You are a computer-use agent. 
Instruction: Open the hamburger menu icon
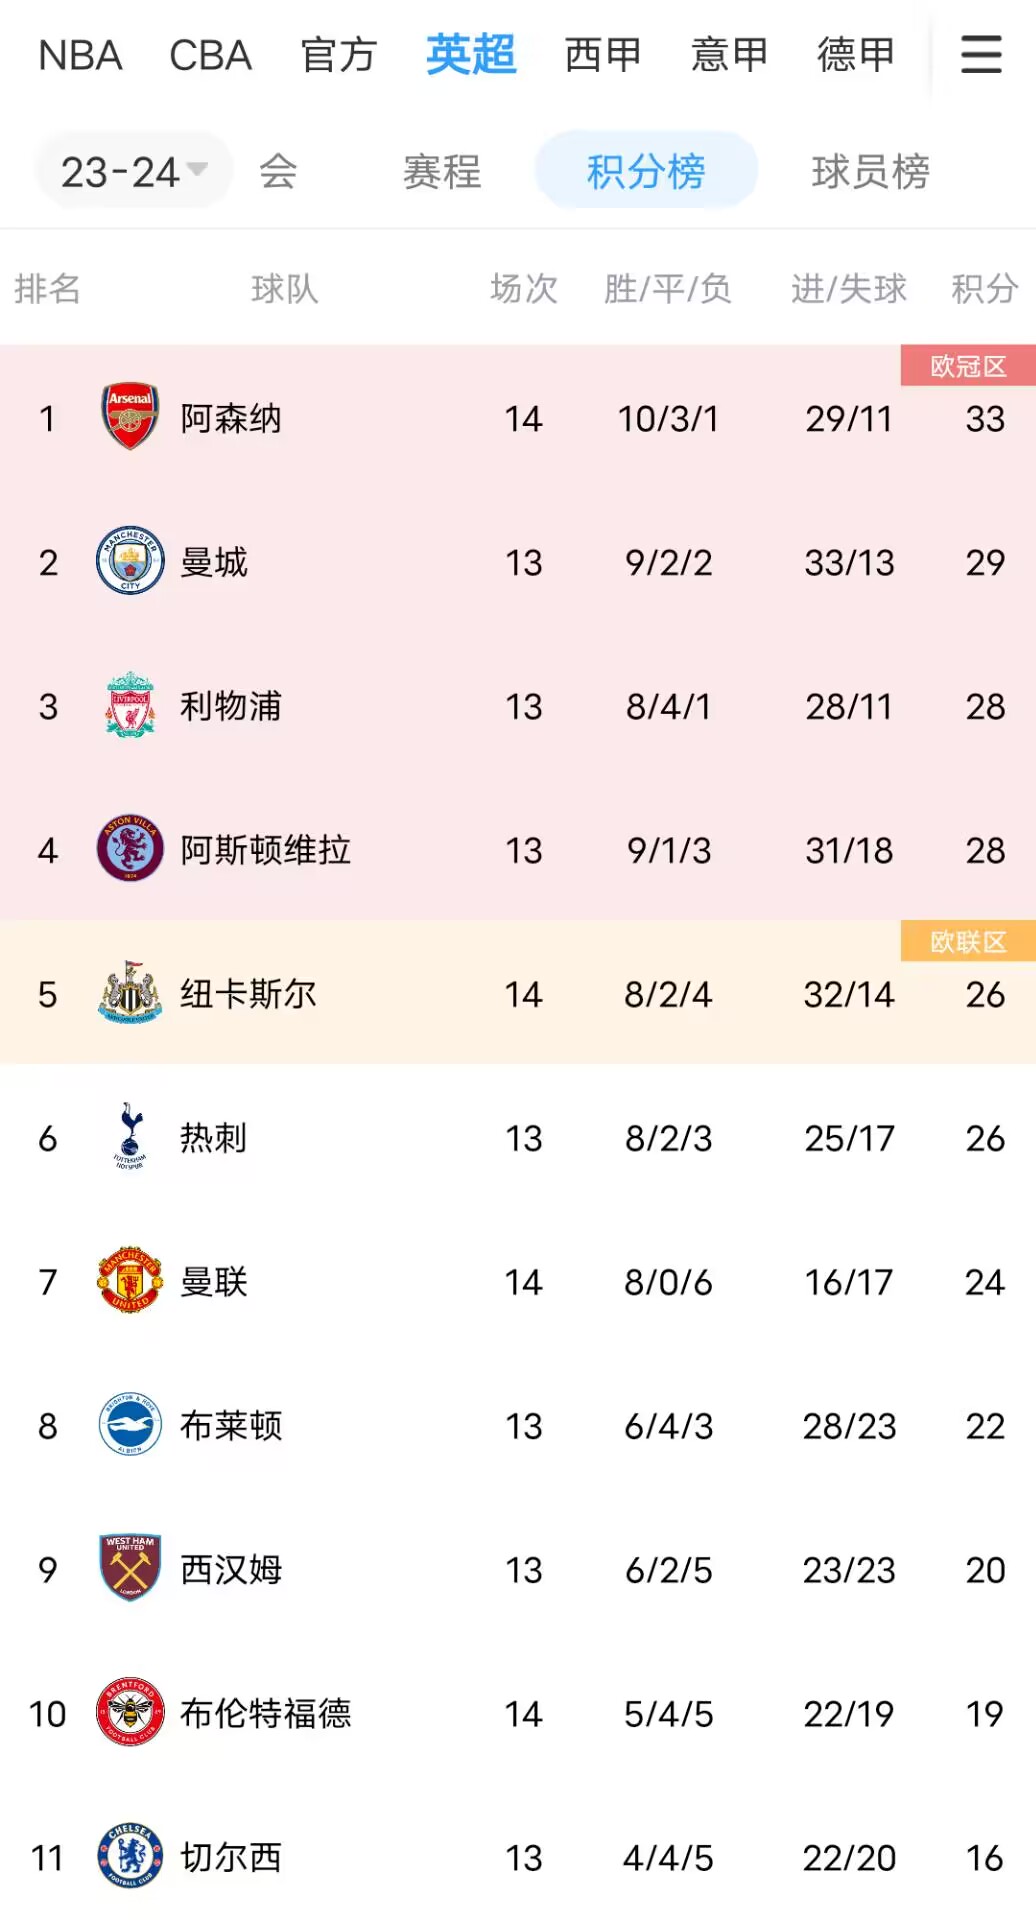[981, 55]
